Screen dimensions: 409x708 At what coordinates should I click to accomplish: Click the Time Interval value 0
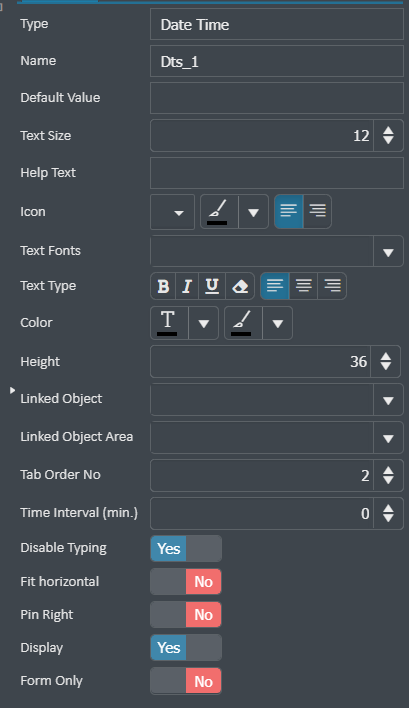(365, 514)
